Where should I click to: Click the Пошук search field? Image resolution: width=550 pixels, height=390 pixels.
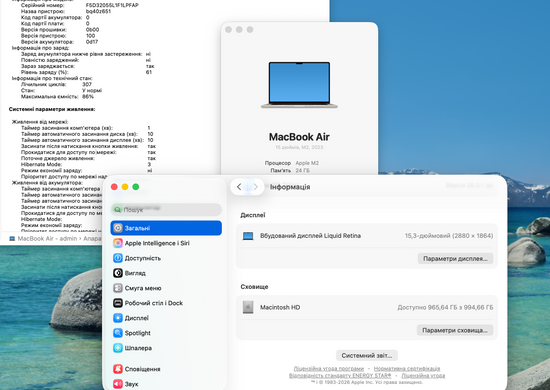pyautogui.click(x=166, y=210)
